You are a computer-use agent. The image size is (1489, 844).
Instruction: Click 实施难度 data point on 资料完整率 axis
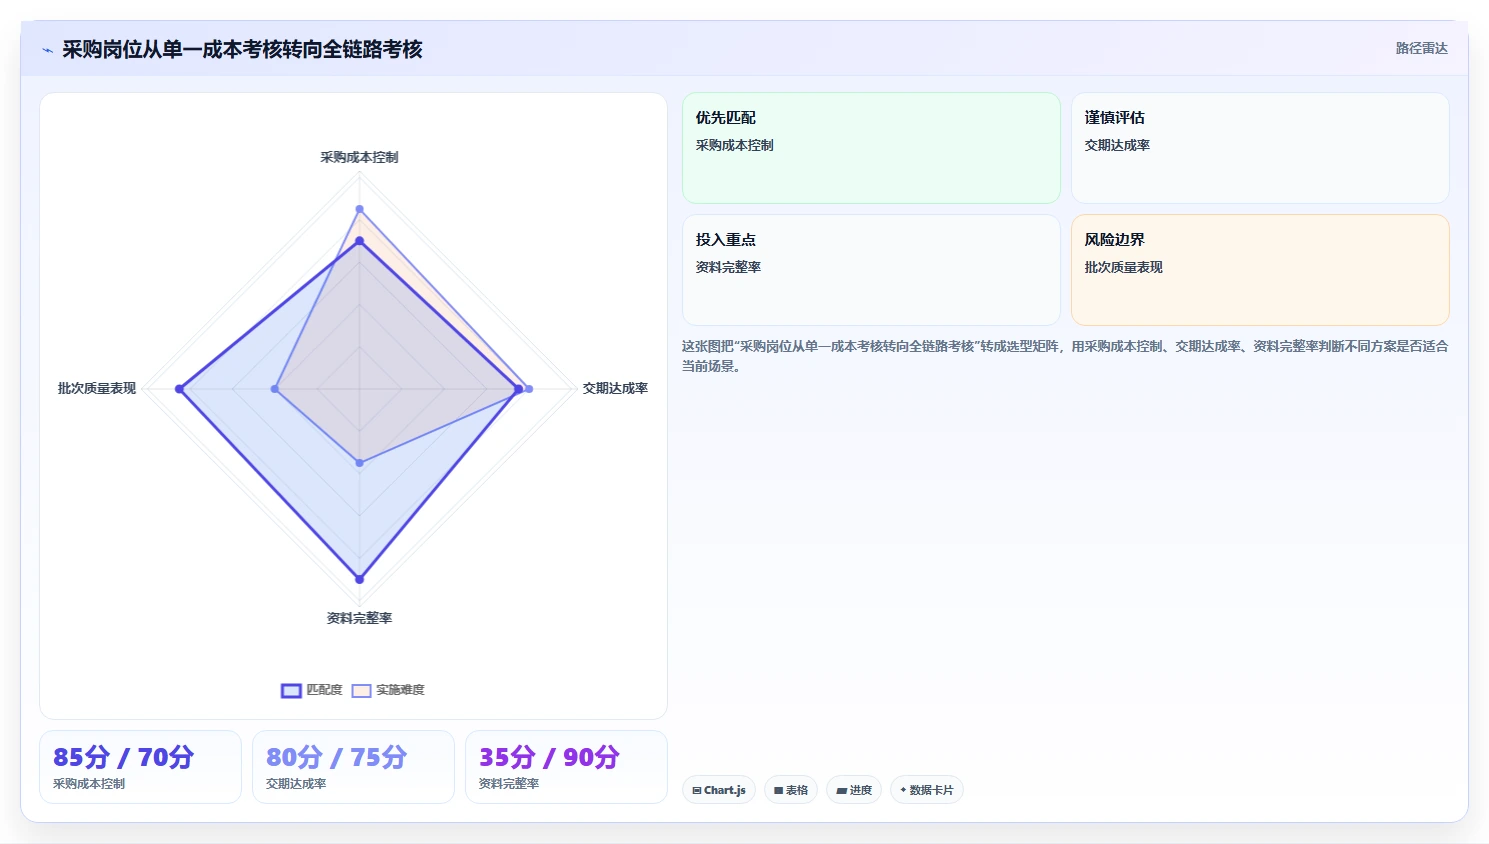[359, 463]
